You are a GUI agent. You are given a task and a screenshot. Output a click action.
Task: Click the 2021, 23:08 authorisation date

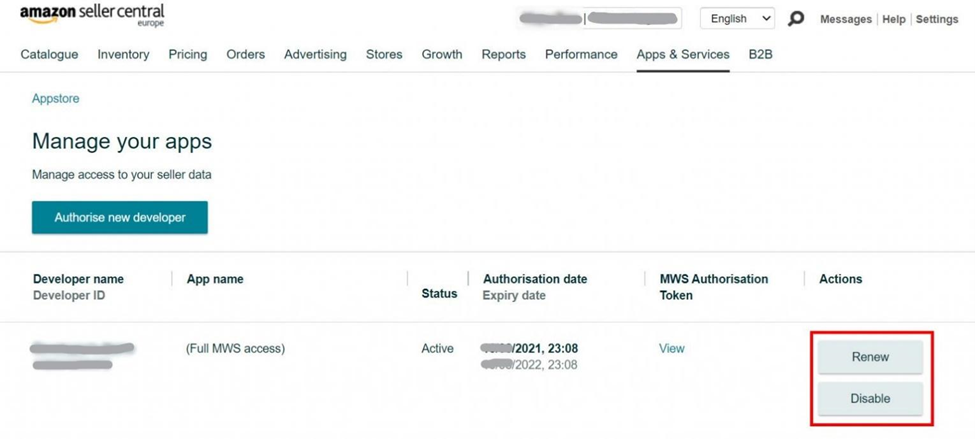point(530,348)
